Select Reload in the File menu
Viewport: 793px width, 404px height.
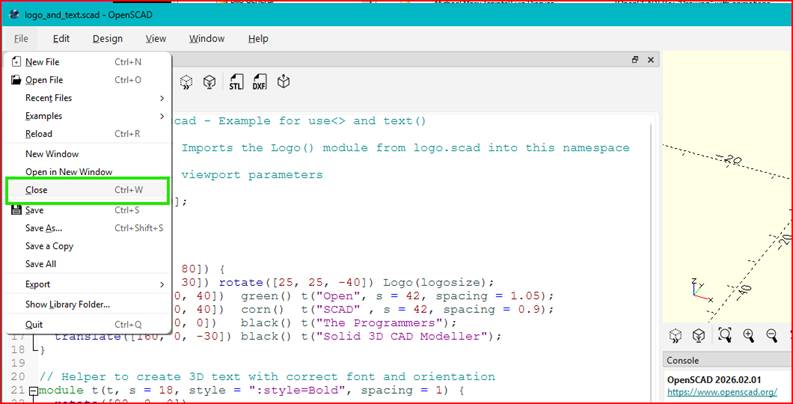[x=88, y=134]
